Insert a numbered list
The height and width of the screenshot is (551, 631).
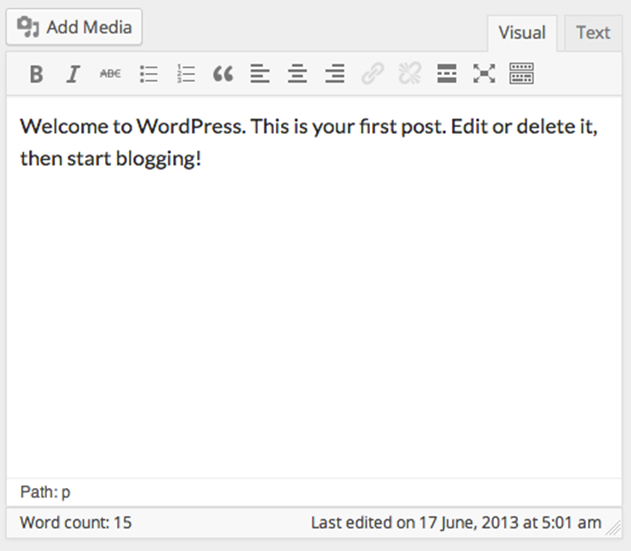pos(186,74)
